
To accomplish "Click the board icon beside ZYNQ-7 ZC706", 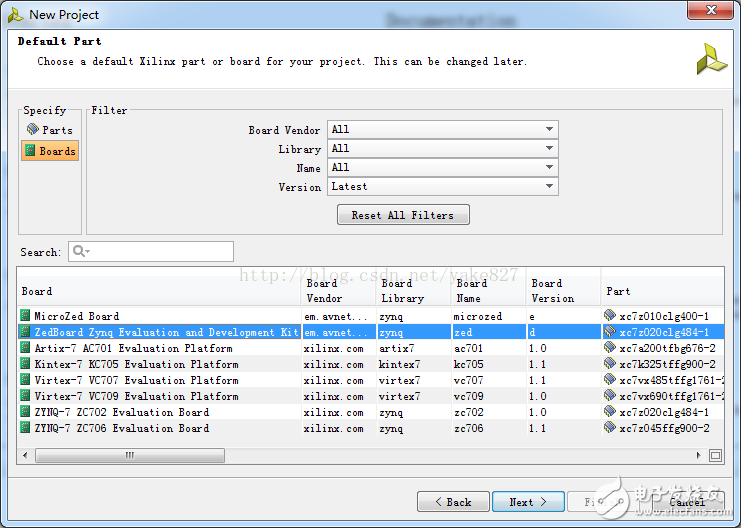I will pos(26,428).
